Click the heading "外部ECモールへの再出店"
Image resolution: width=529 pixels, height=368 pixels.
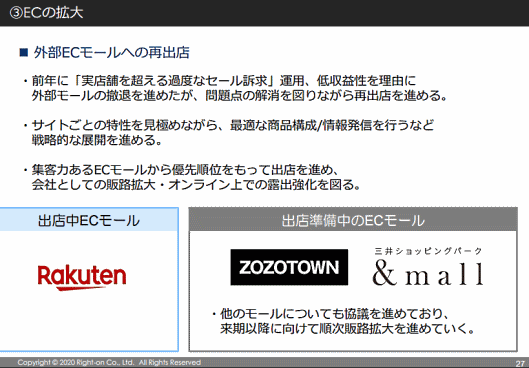111,53
